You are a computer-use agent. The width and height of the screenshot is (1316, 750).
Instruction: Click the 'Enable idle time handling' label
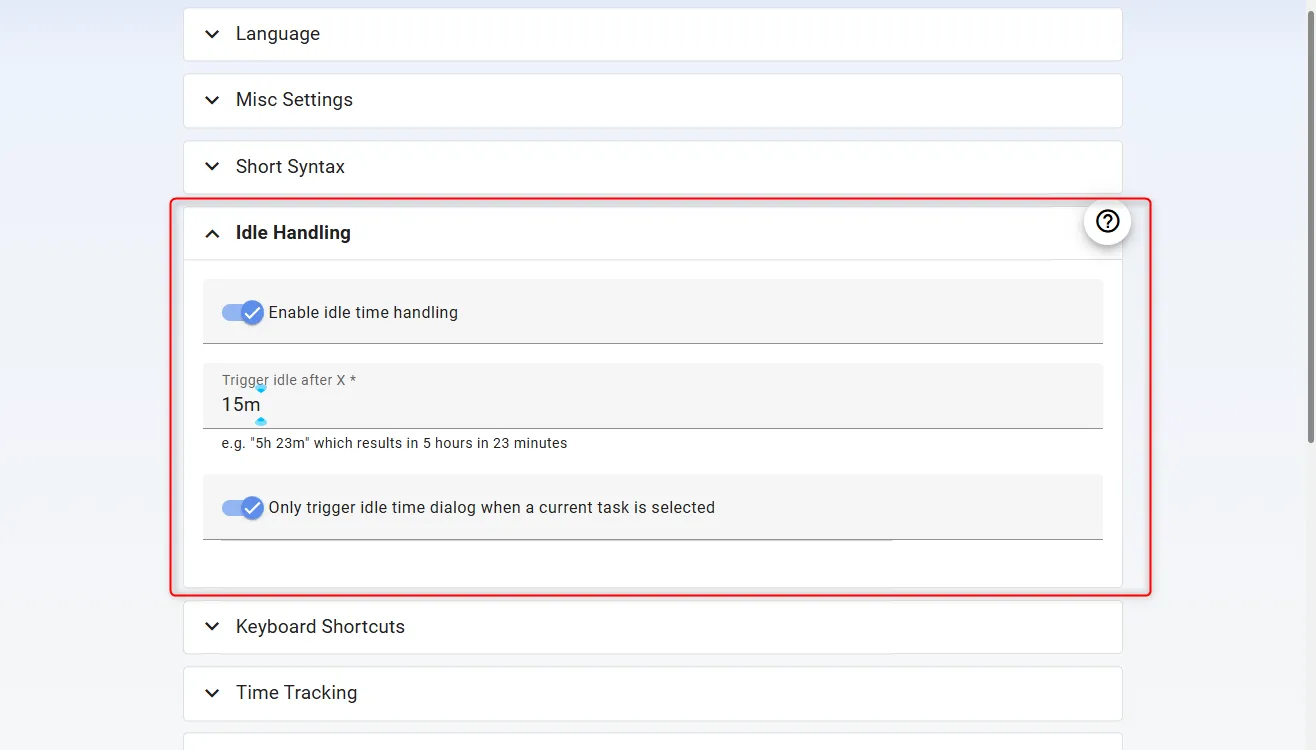(x=363, y=313)
